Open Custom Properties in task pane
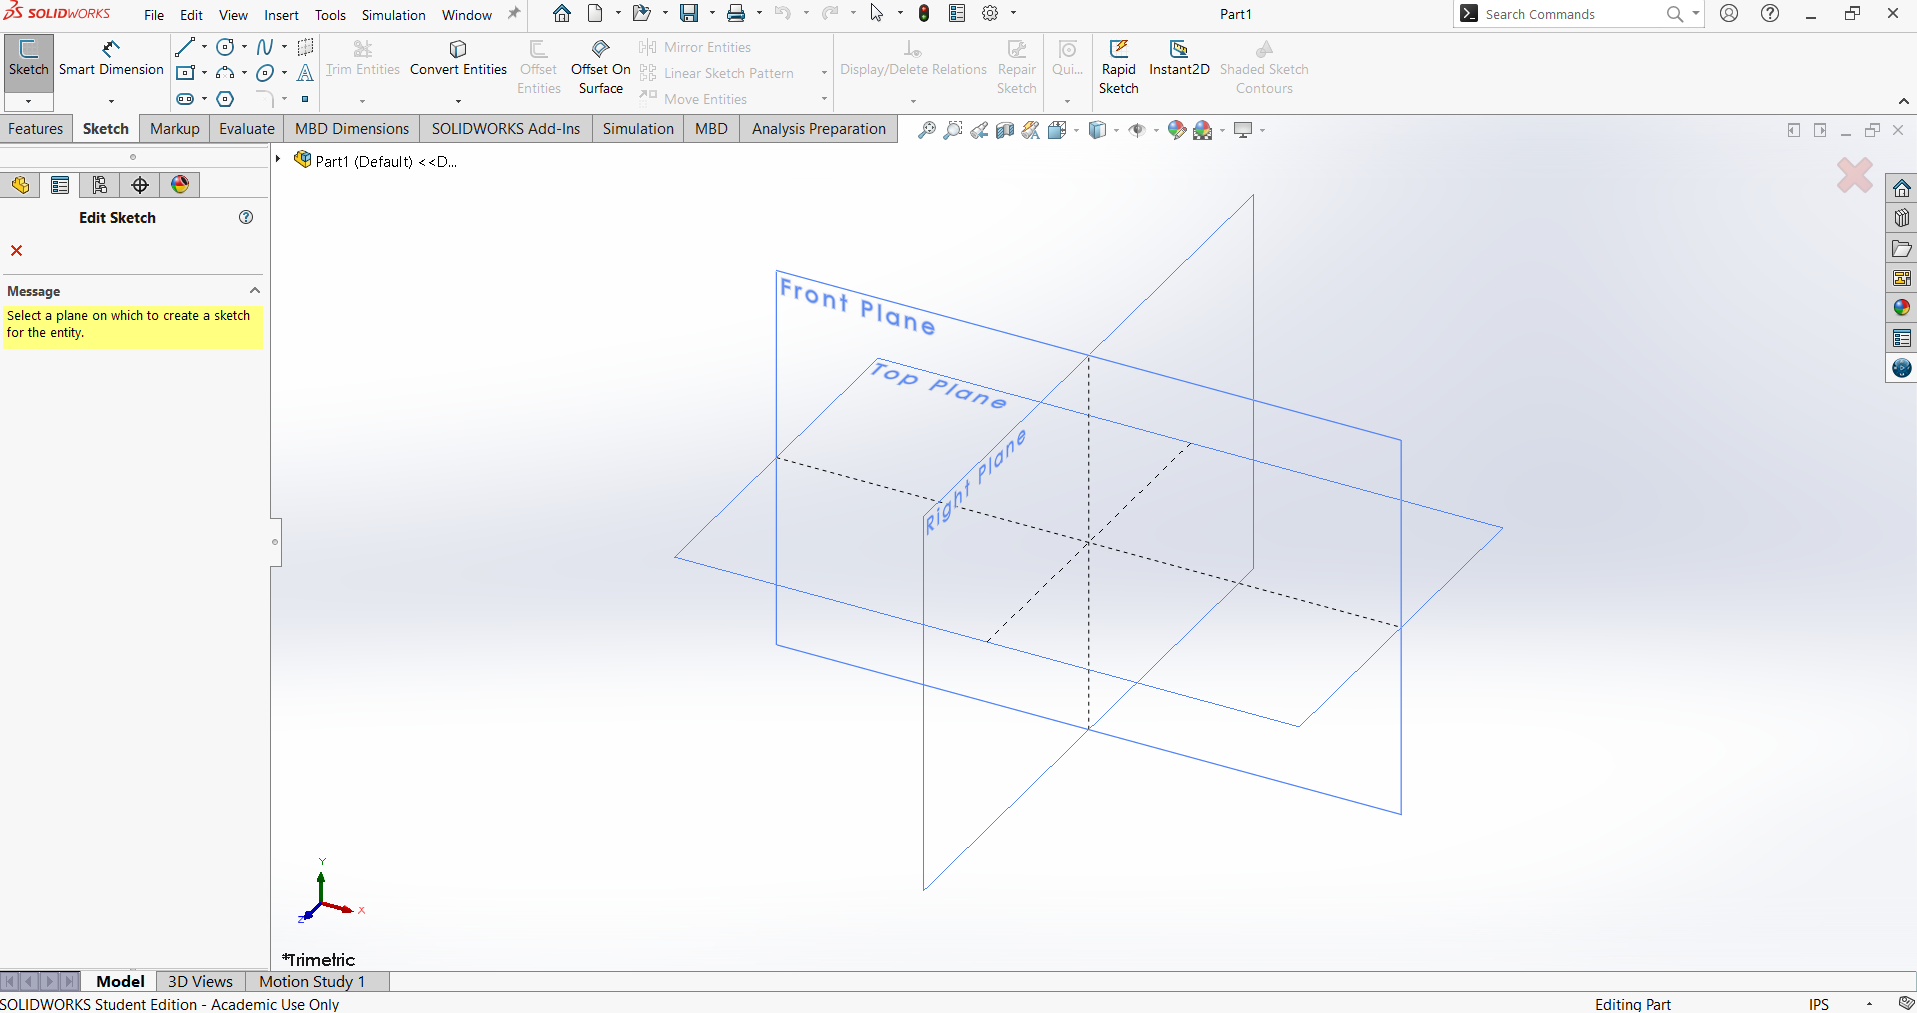Screen dimensions: 1917x1013 click(x=1901, y=338)
